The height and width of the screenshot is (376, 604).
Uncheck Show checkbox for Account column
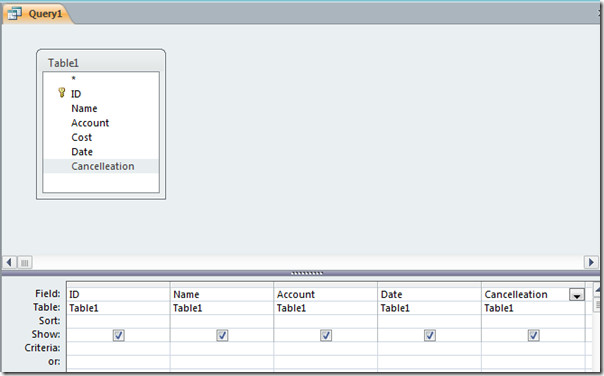point(326,335)
